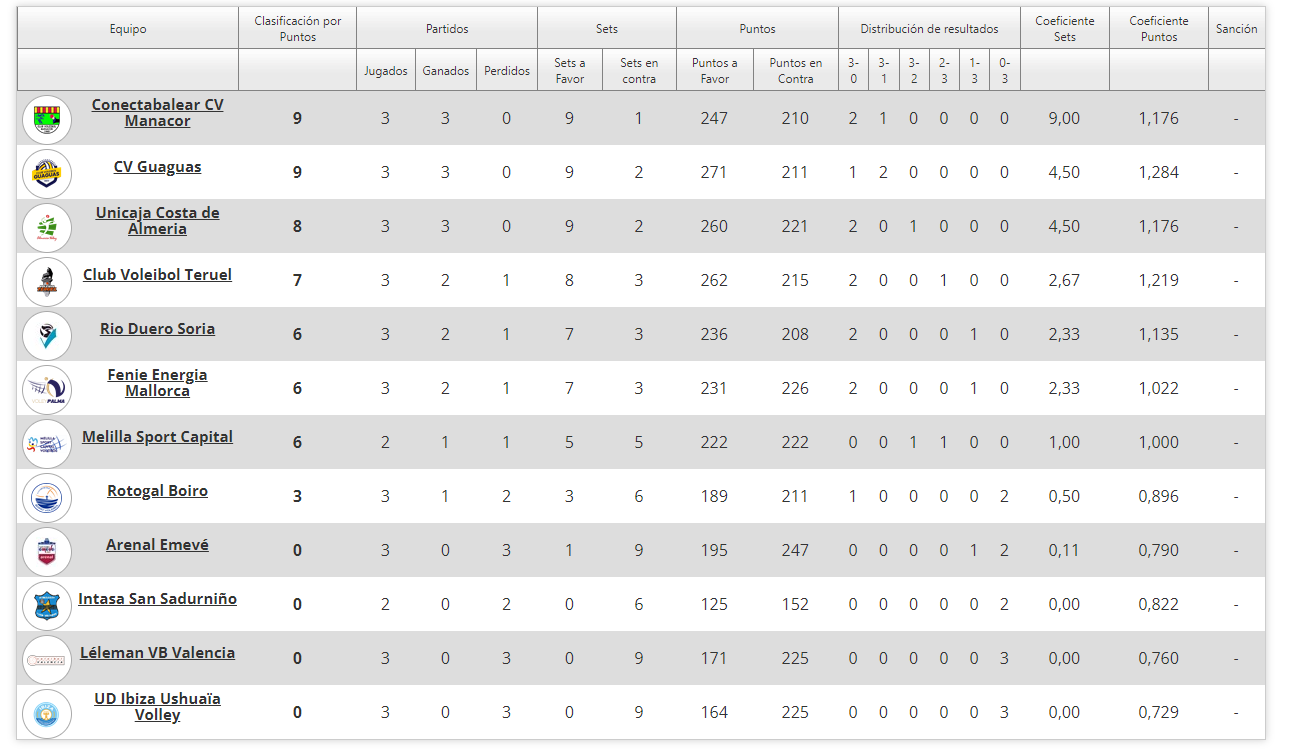This screenshot has height=752, width=1297.
Task: Click Unicaja classification points value 8
Action: click(297, 227)
